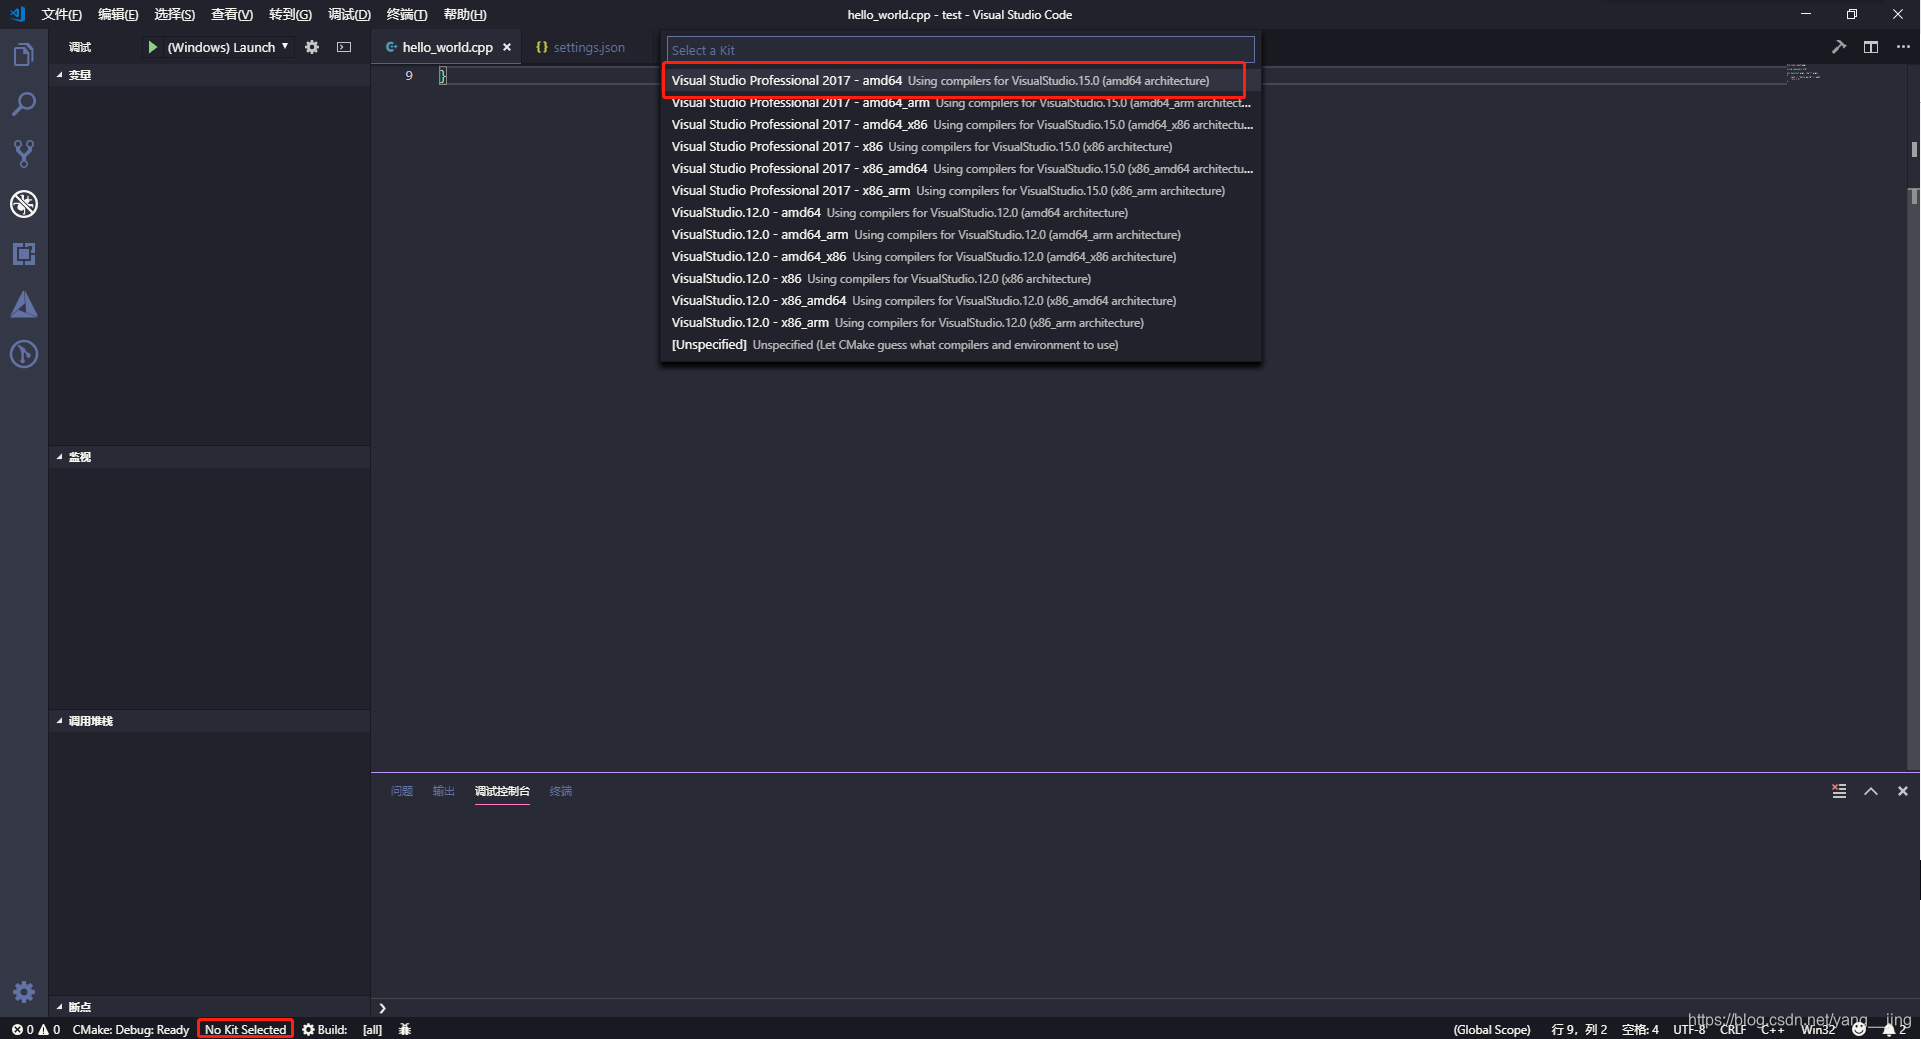The height and width of the screenshot is (1039, 1921).
Task: Click the debug console input chevron
Action: coord(382,1008)
